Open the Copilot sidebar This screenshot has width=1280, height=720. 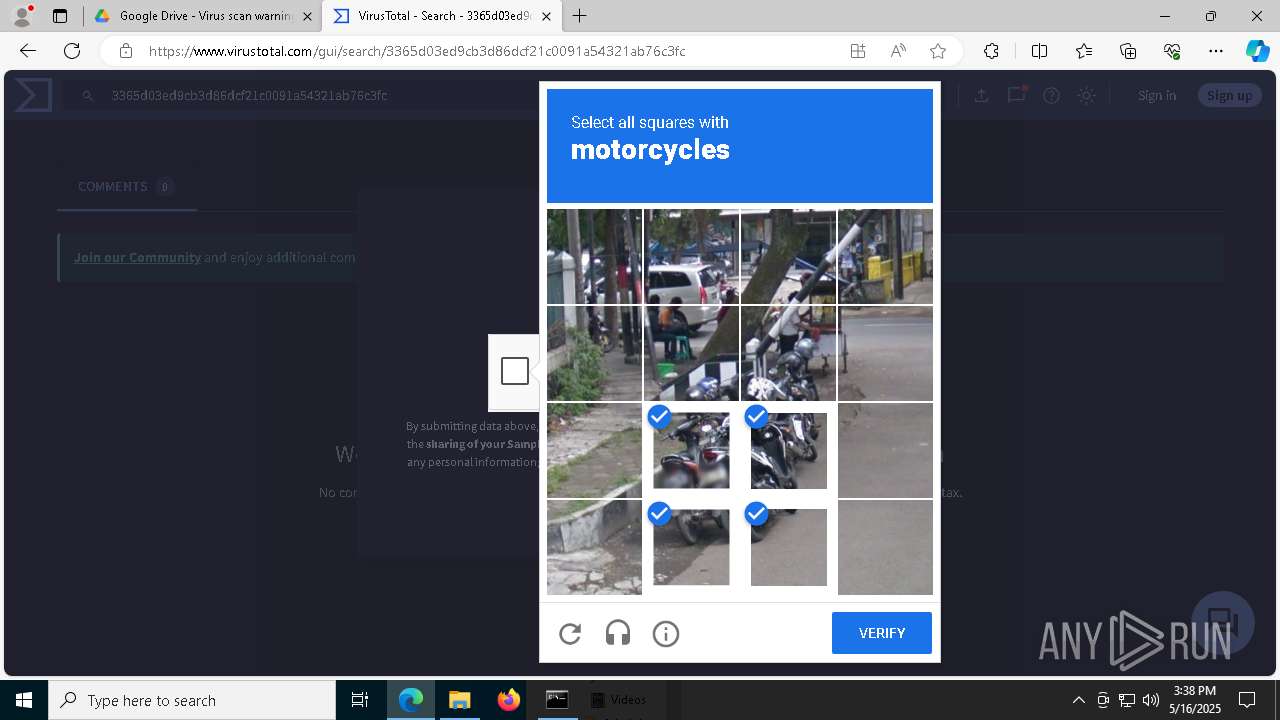click(x=1257, y=51)
